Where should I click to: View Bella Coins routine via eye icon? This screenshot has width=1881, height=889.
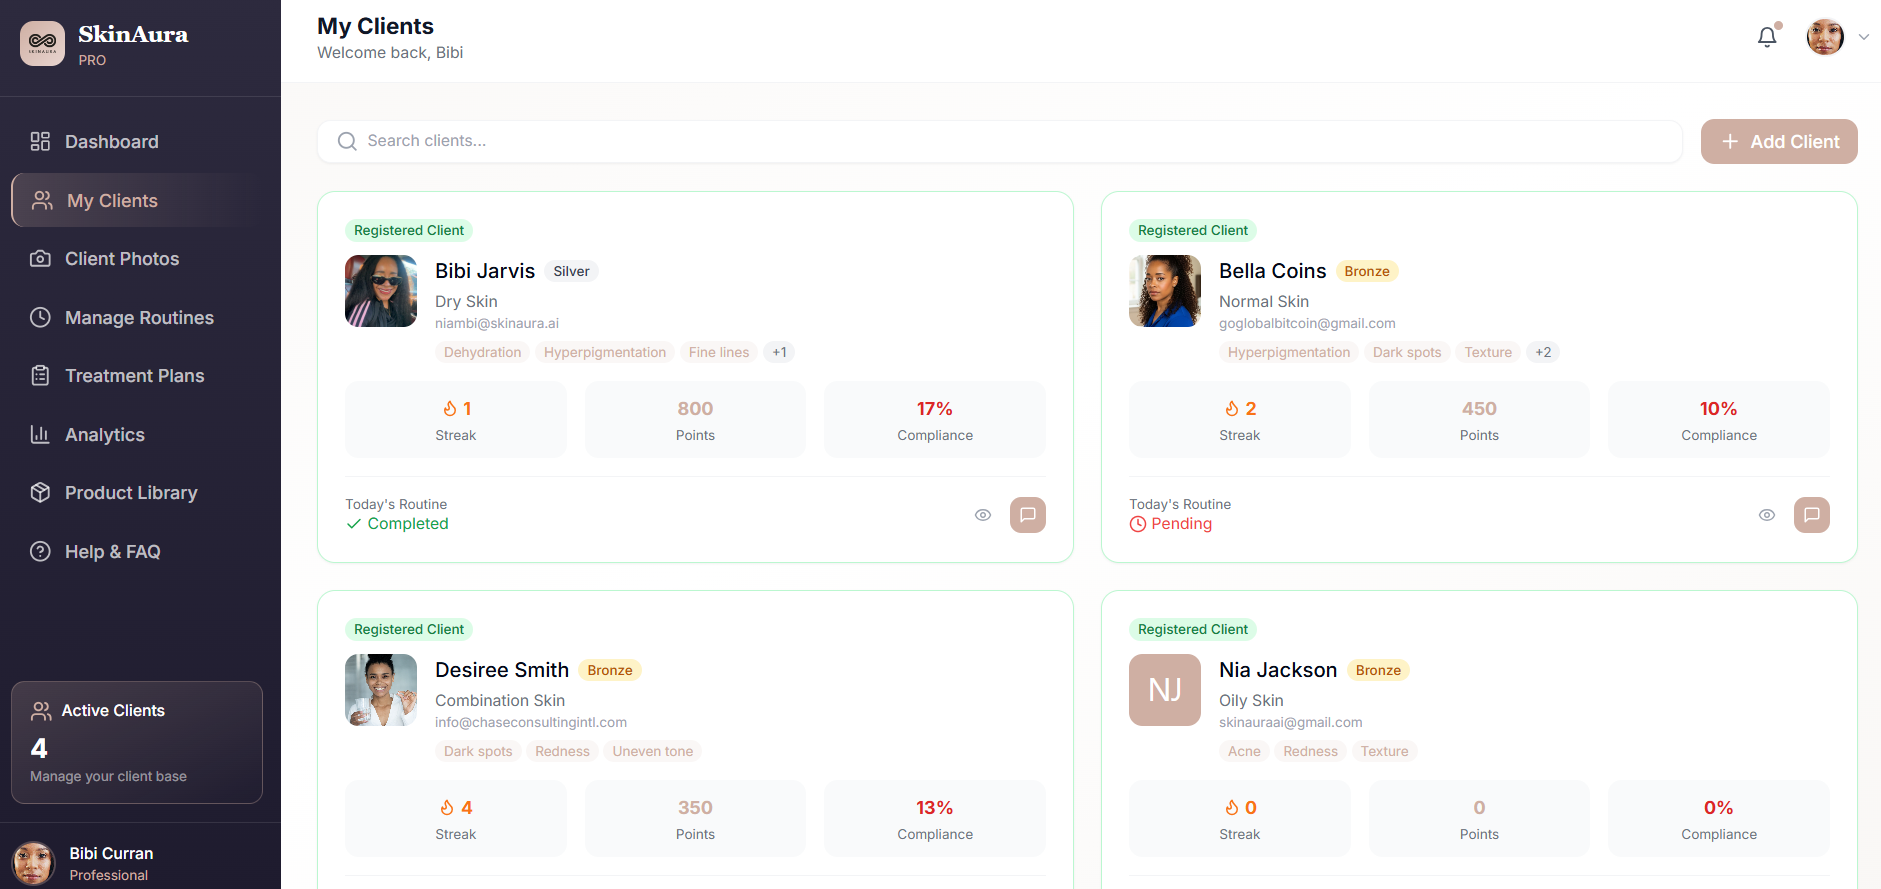(x=1767, y=515)
